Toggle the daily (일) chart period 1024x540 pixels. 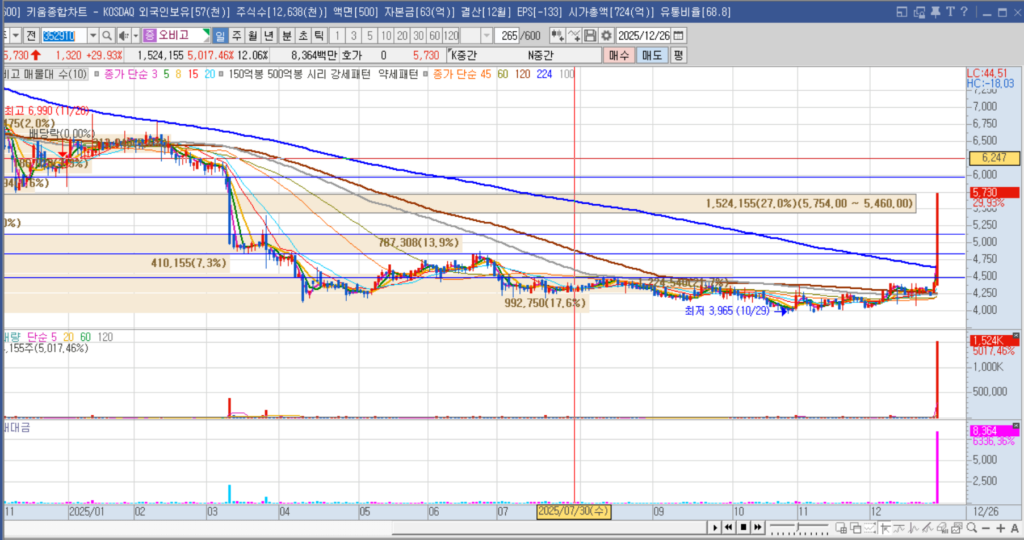pos(220,35)
